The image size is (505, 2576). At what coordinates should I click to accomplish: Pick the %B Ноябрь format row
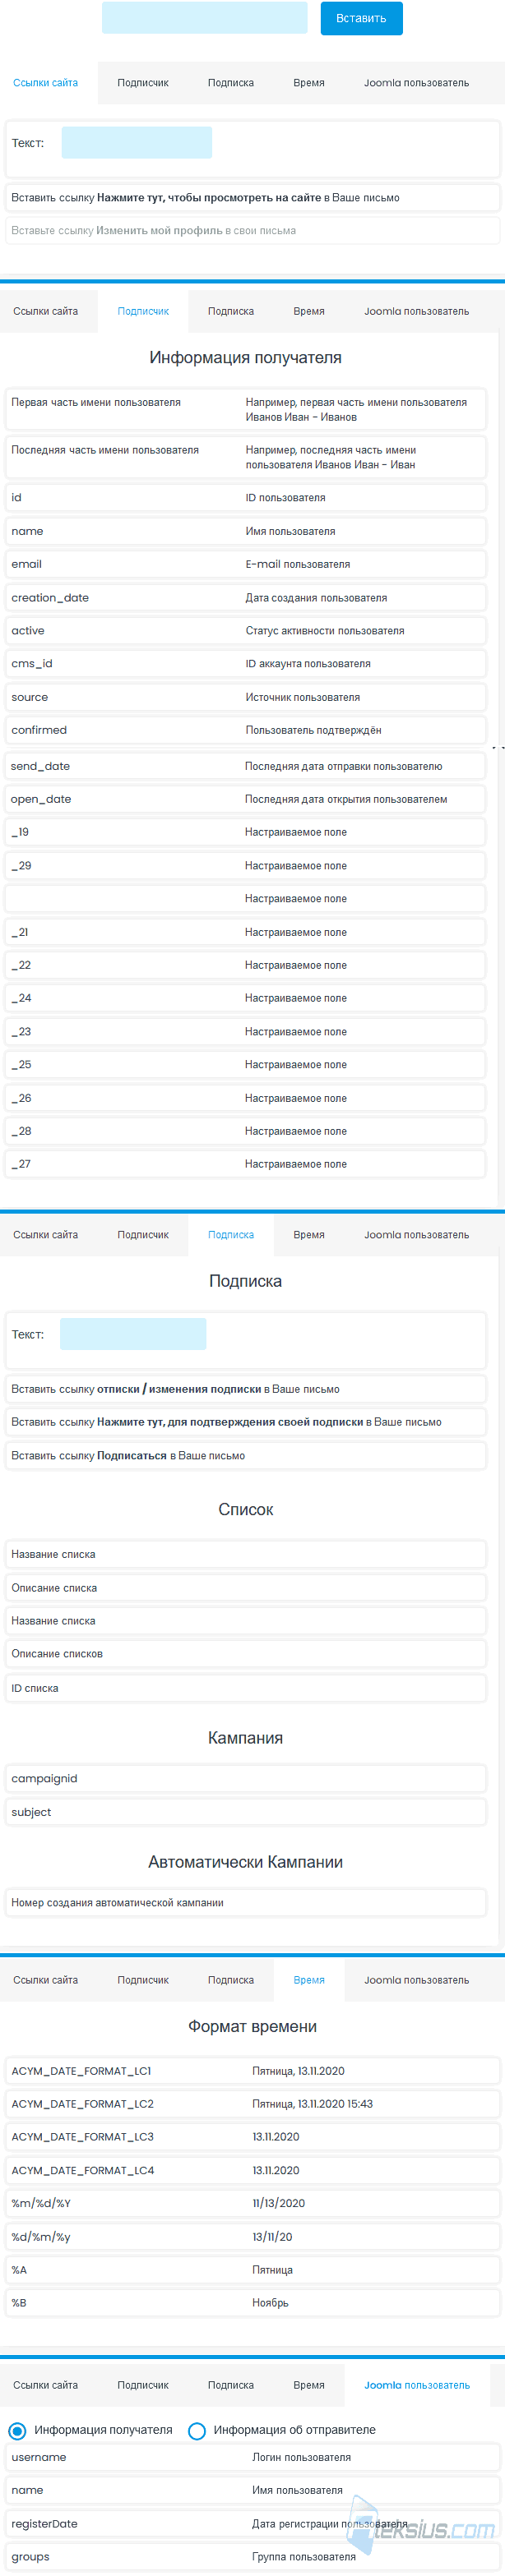click(x=252, y=2303)
